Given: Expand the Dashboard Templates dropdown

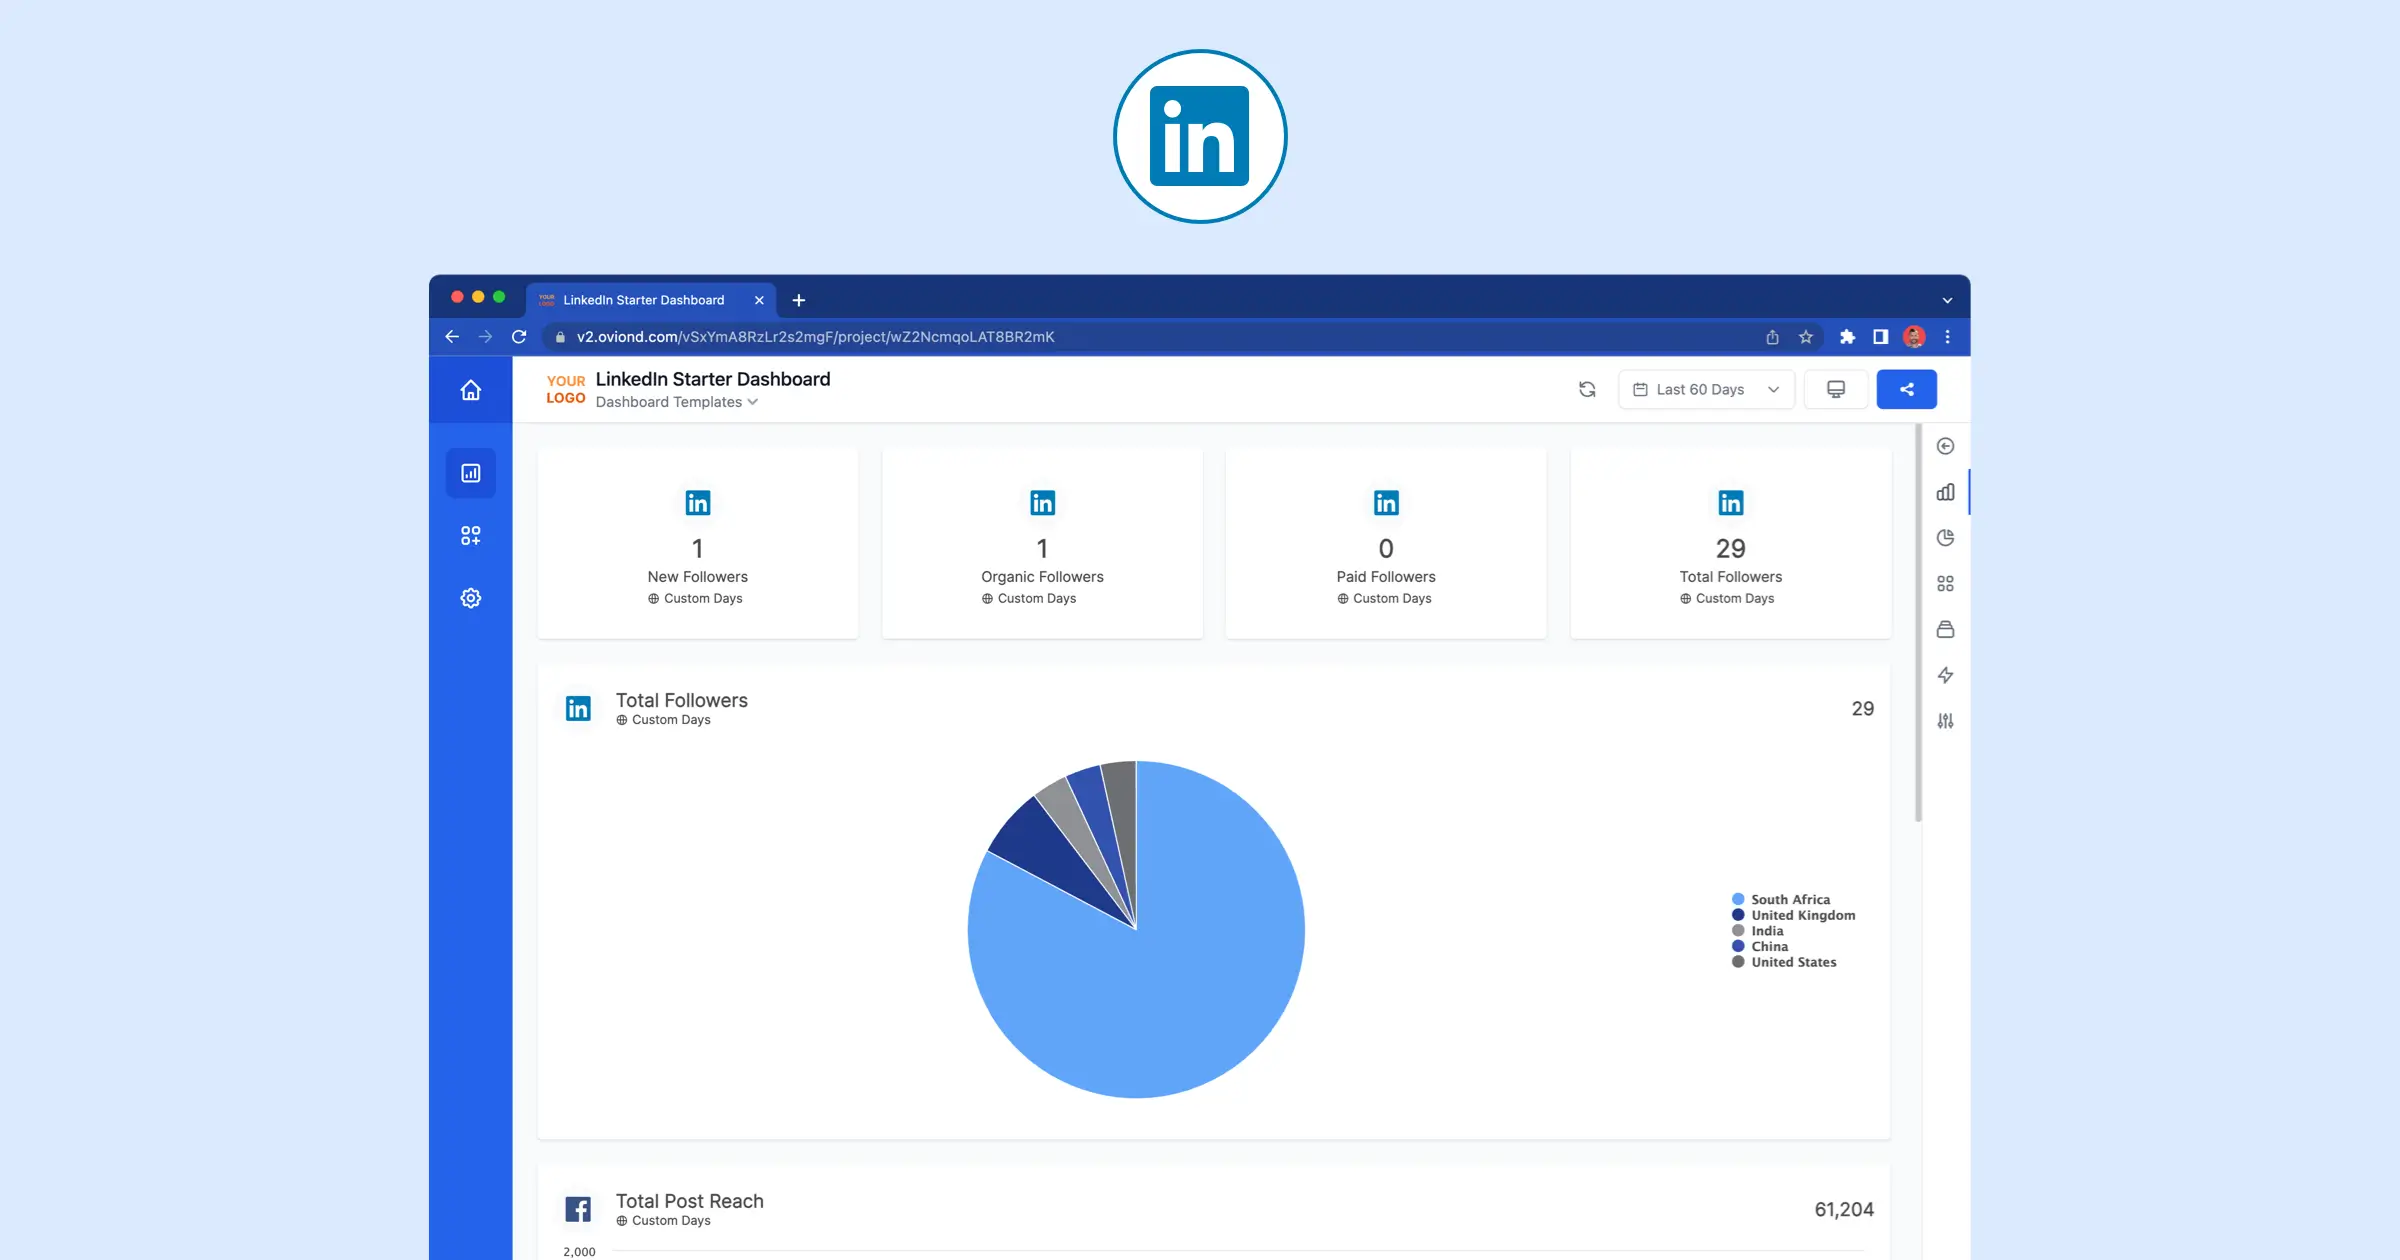Looking at the screenshot, I should (677, 402).
